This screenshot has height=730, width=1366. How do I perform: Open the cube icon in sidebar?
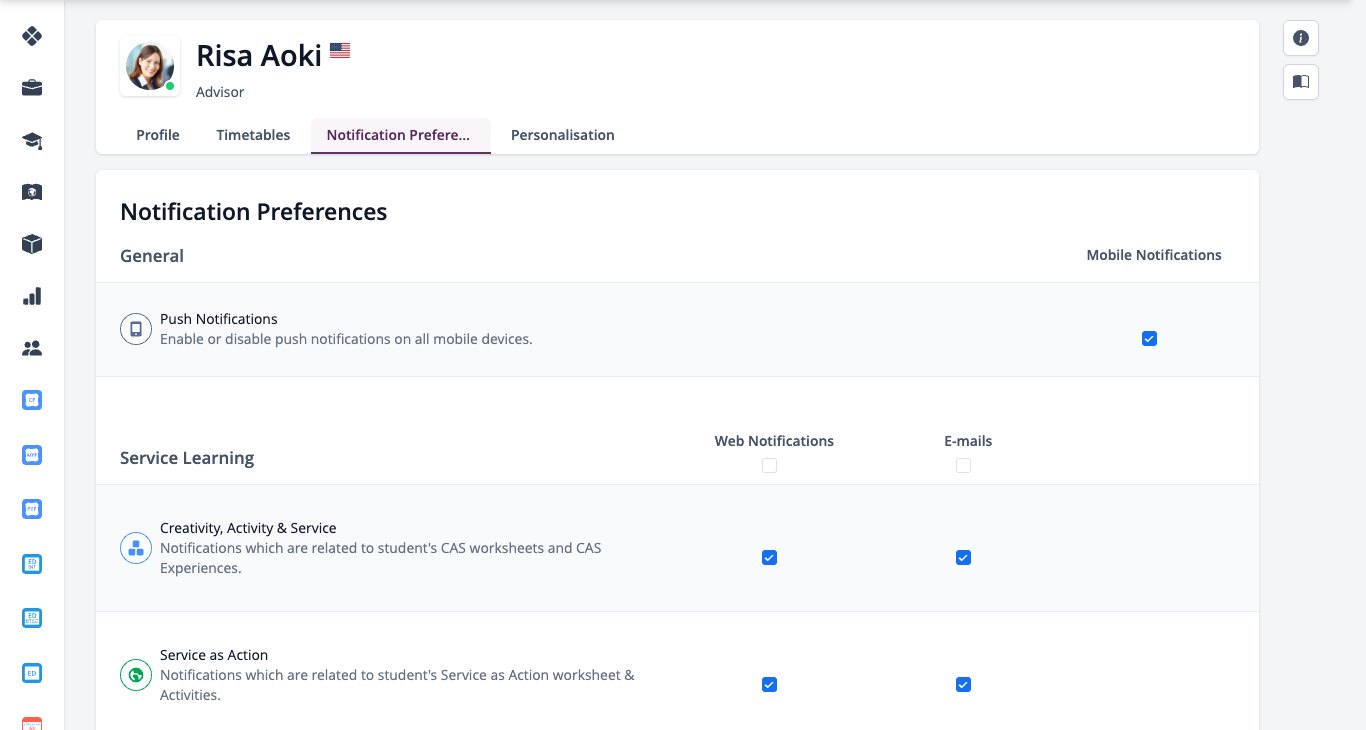pyautogui.click(x=32, y=244)
